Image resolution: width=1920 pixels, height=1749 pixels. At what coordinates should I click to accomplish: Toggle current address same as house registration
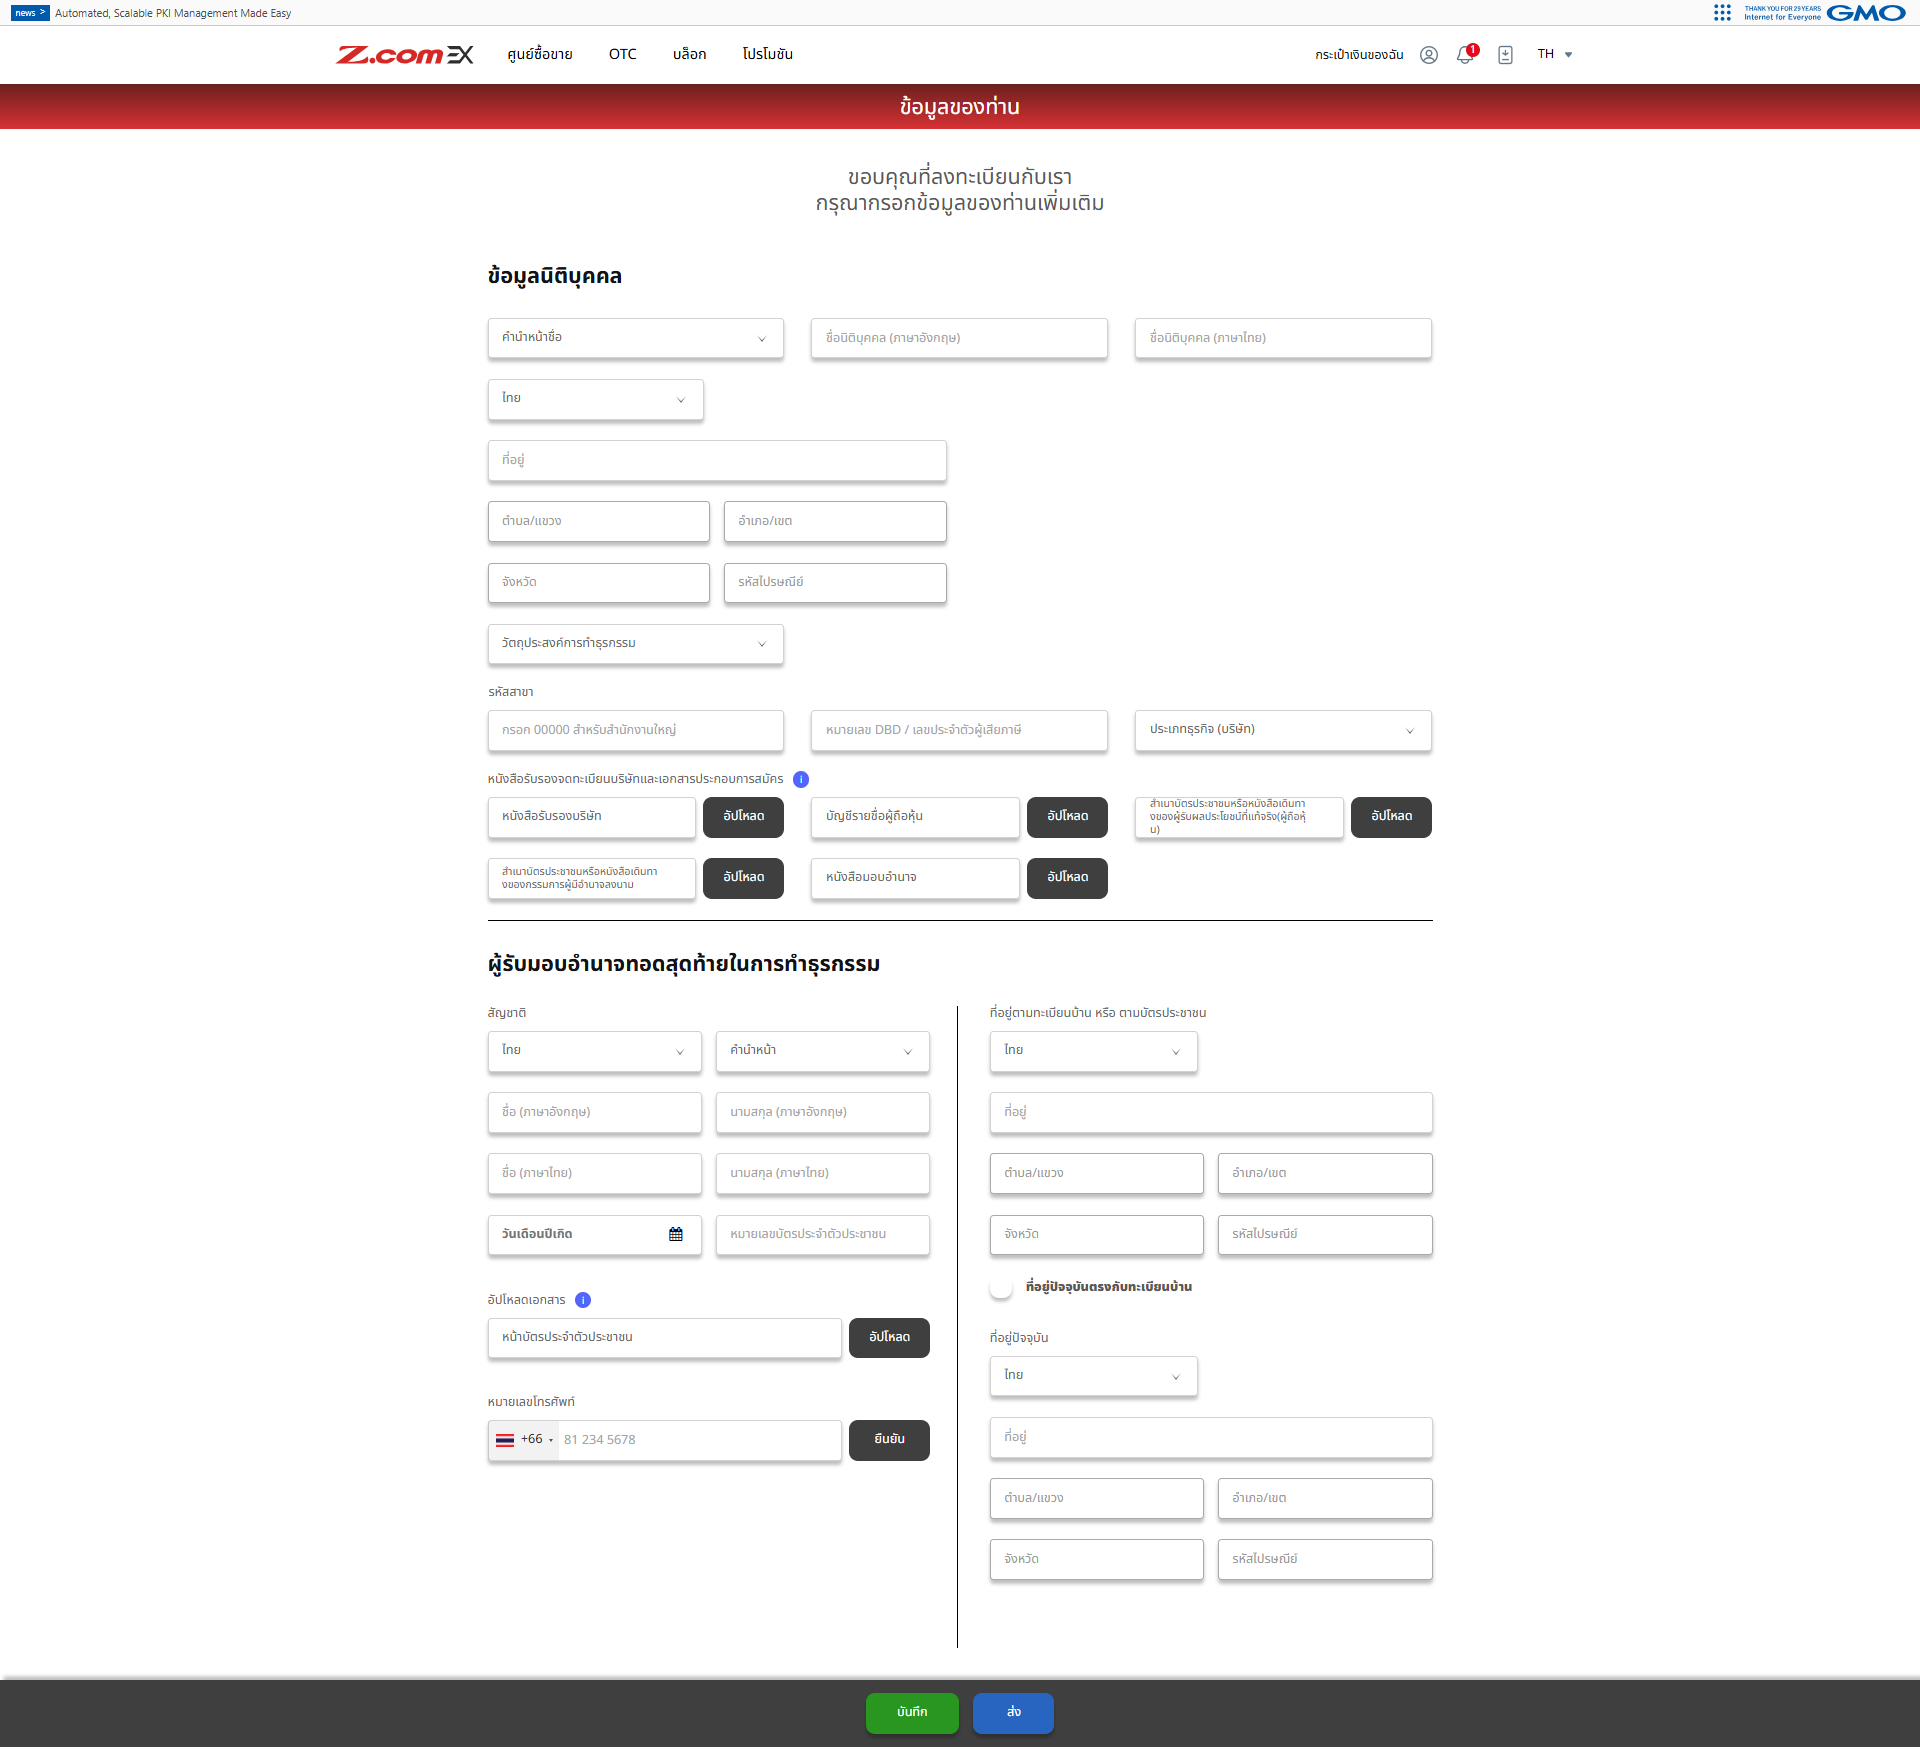click(1001, 1287)
